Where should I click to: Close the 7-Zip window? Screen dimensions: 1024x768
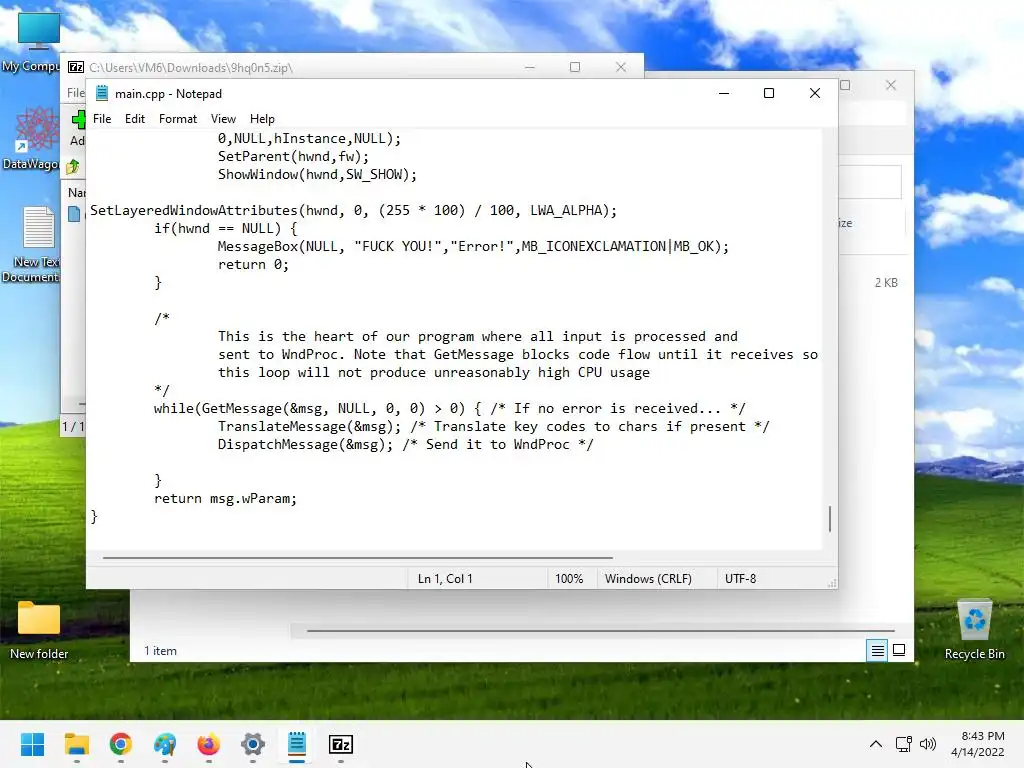pyautogui.click(x=620, y=67)
